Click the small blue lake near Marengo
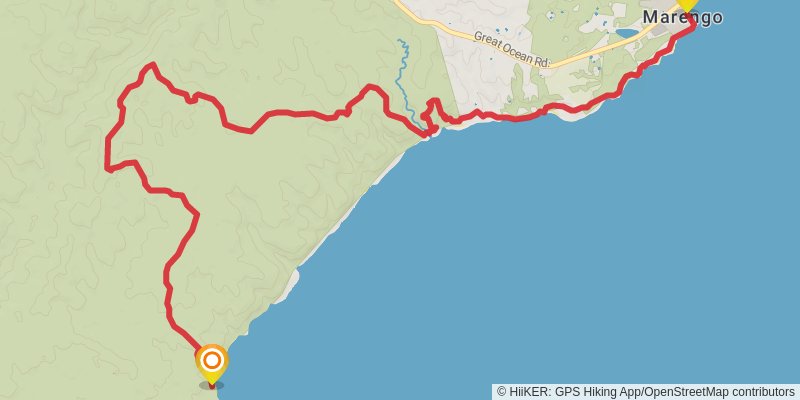 626,33
